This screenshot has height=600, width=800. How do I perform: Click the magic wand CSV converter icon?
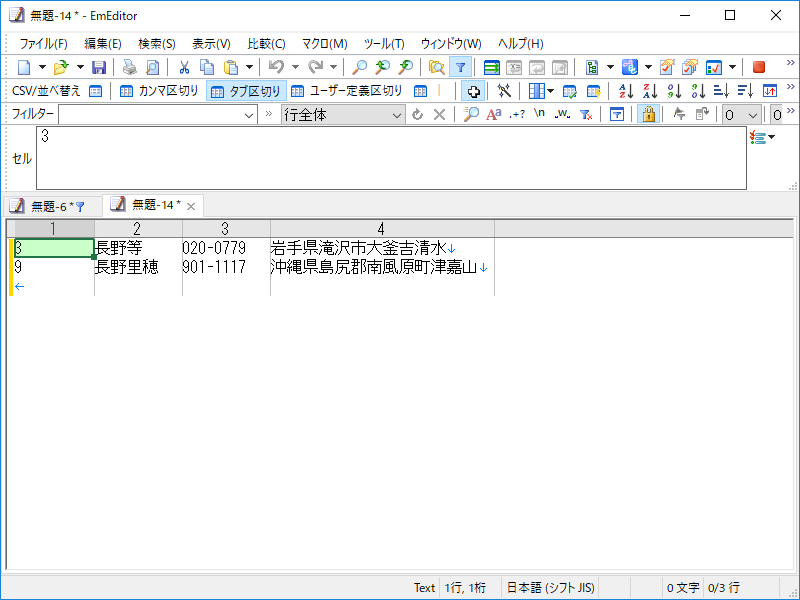(x=504, y=91)
